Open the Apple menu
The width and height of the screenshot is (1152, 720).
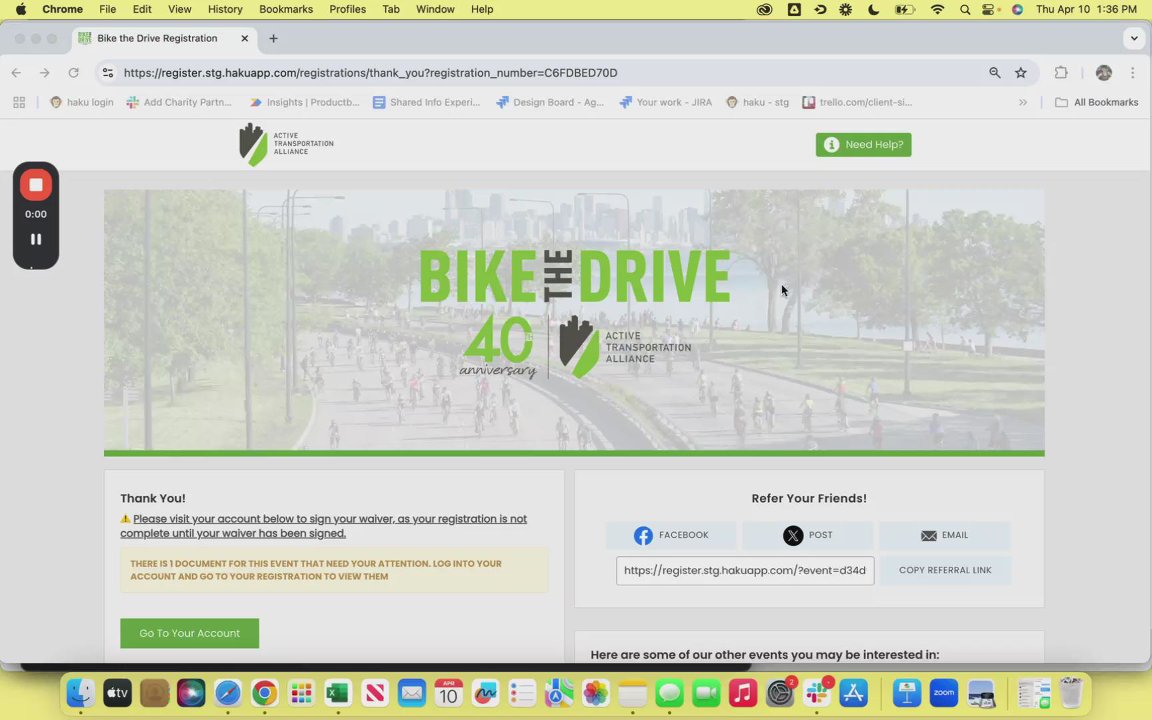21,10
